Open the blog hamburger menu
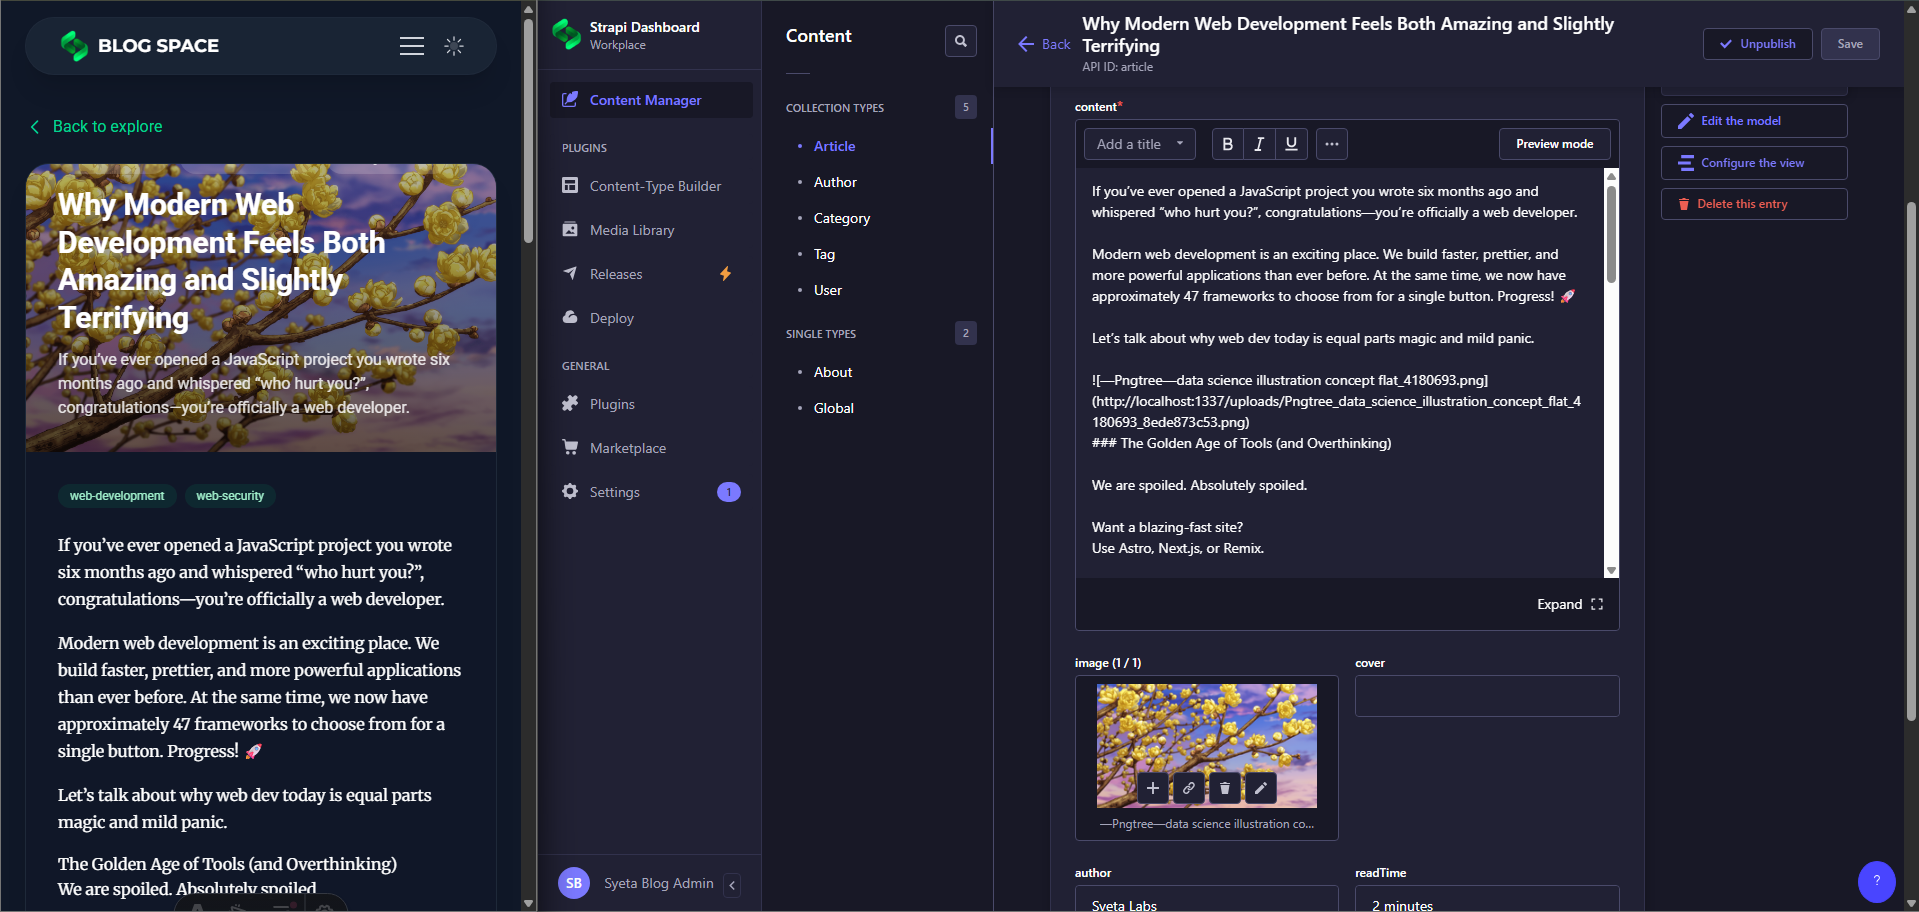Image resolution: width=1919 pixels, height=912 pixels. (412, 46)
